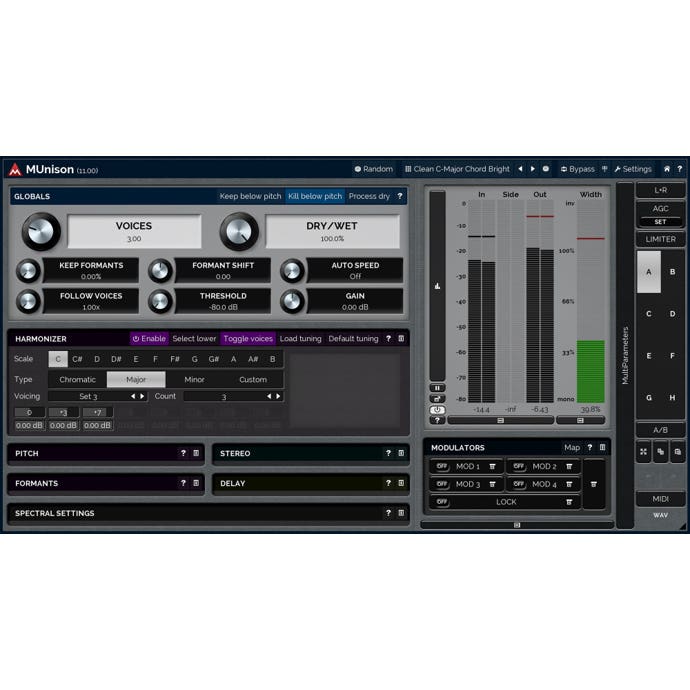The image size is (690, 690).
Task: Click the meter analyzer bar chart icon
Action: tap(437, 286)
